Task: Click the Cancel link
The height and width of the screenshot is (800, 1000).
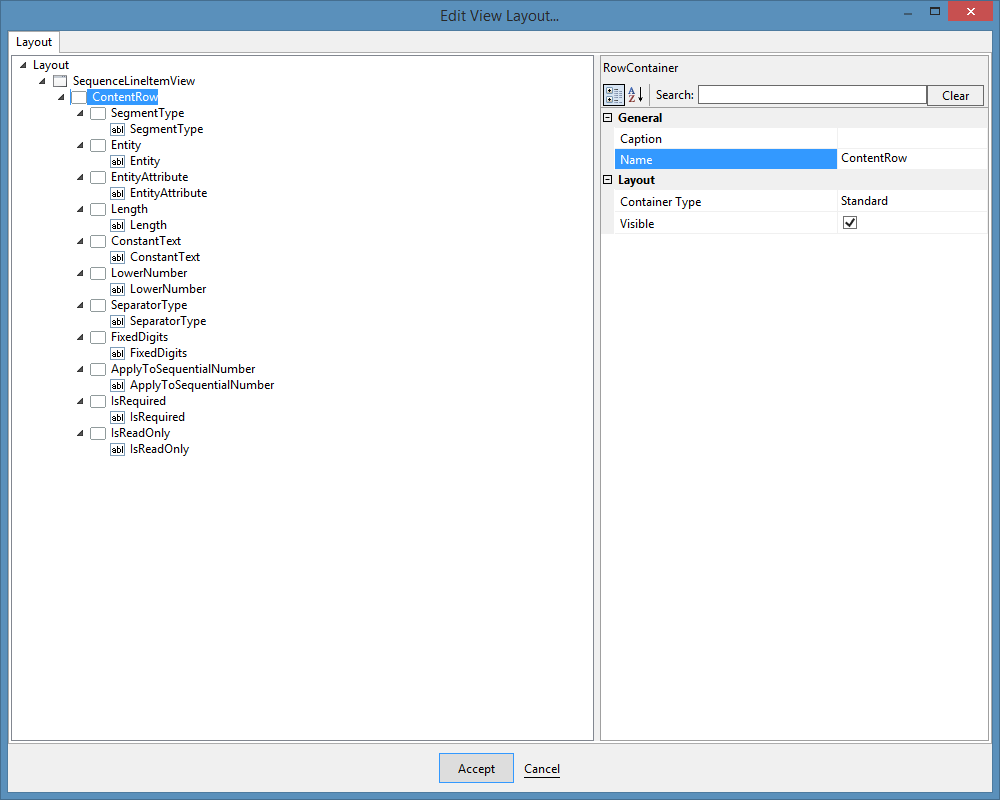Action: click(542, 769)
